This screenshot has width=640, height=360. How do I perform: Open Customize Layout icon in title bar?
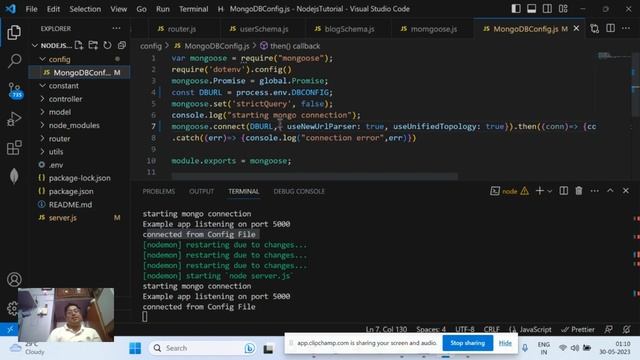point(563,9)
